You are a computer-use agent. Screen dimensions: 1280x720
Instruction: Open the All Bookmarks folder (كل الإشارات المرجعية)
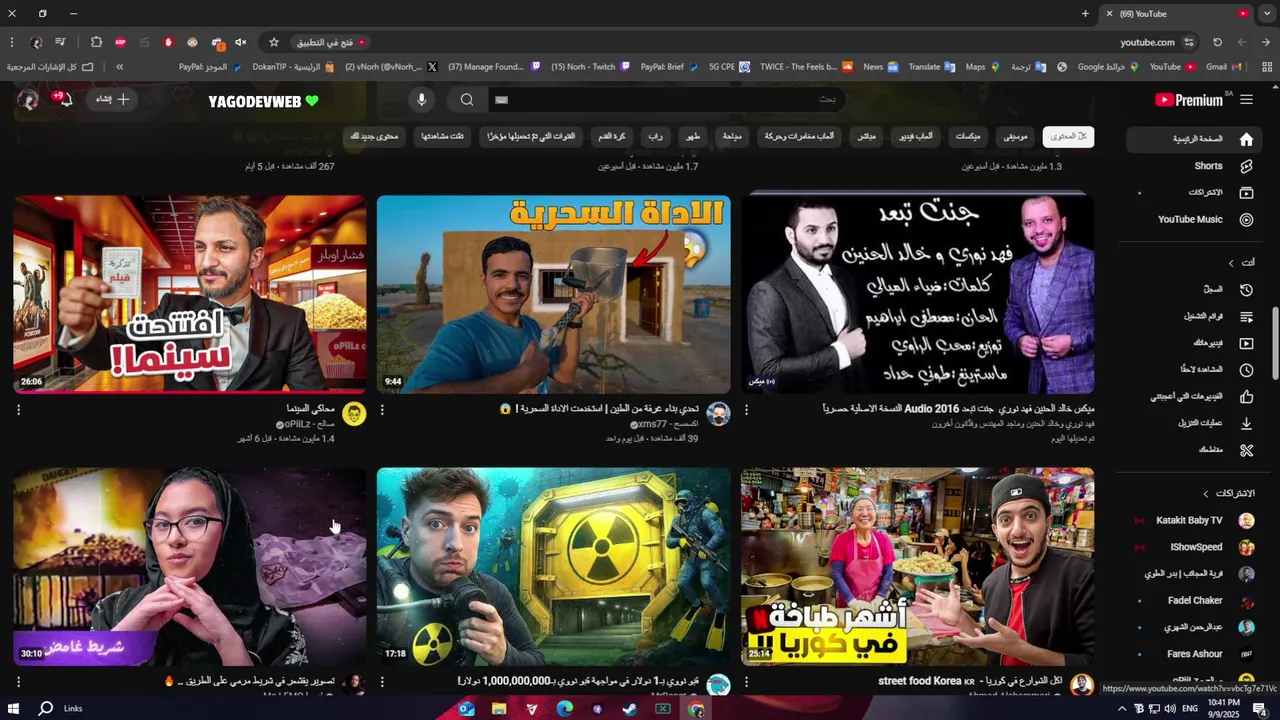point(50,67)
